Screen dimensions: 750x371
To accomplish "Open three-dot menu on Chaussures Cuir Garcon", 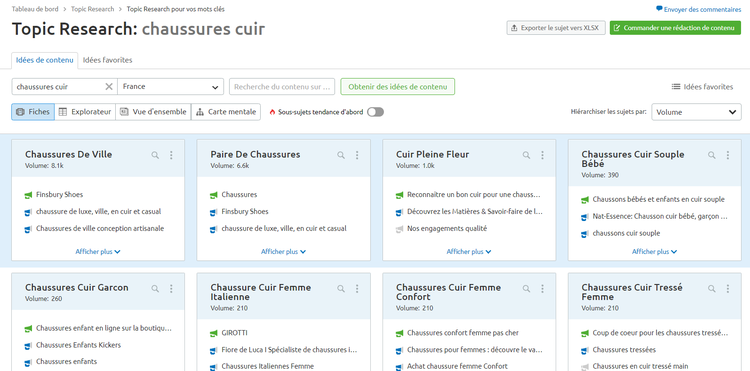I will (x=171, y=288).
